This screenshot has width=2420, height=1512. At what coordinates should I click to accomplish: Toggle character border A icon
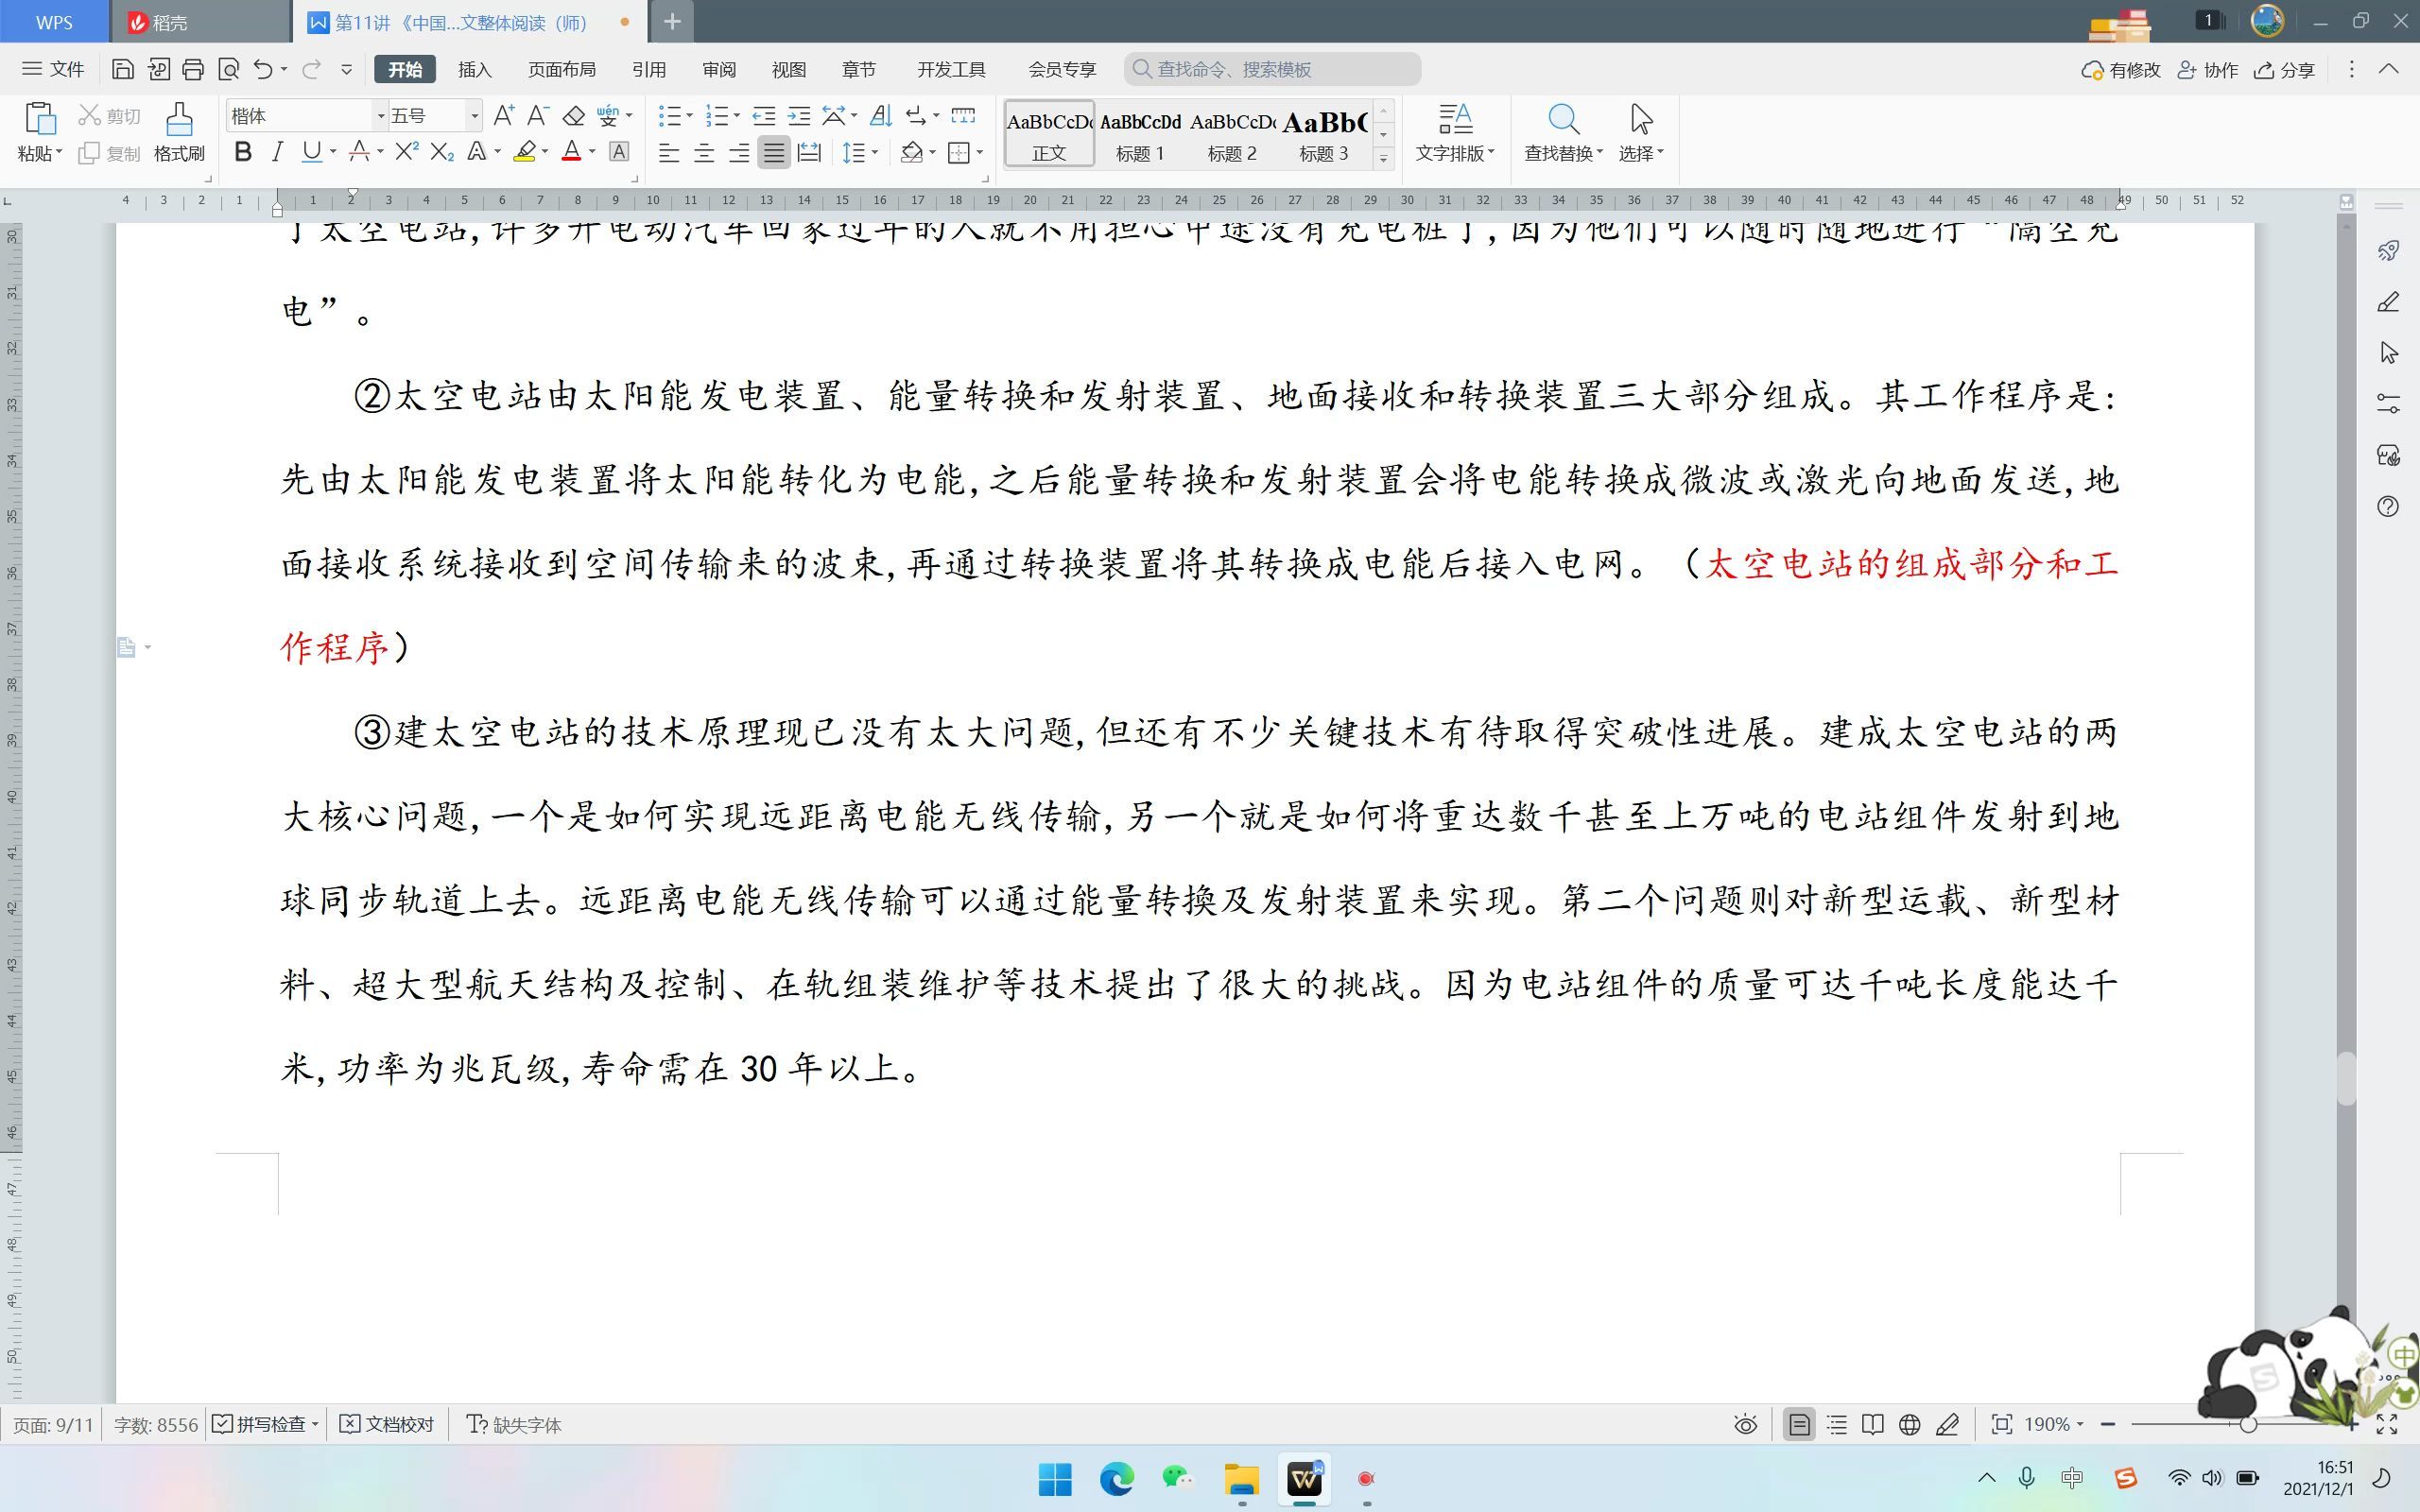pos(619,152)
